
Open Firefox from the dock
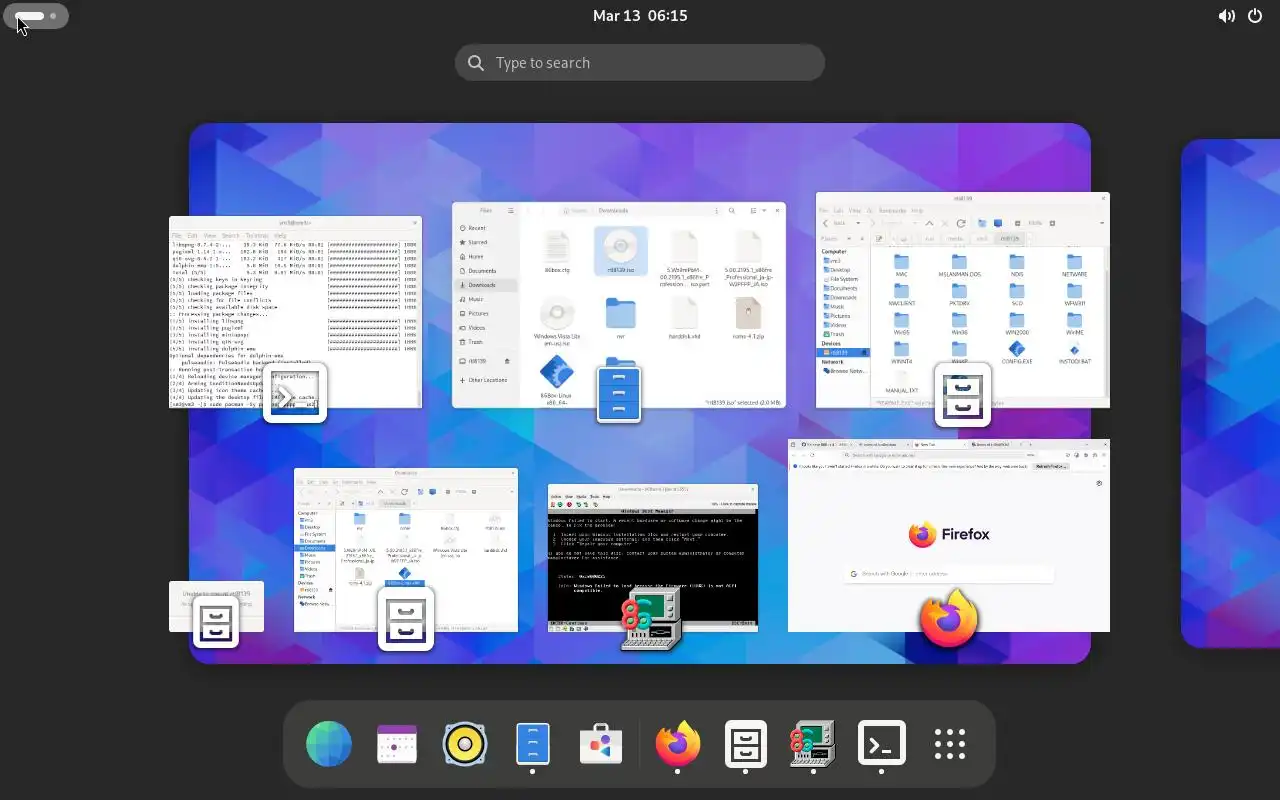tap(677, 745)
